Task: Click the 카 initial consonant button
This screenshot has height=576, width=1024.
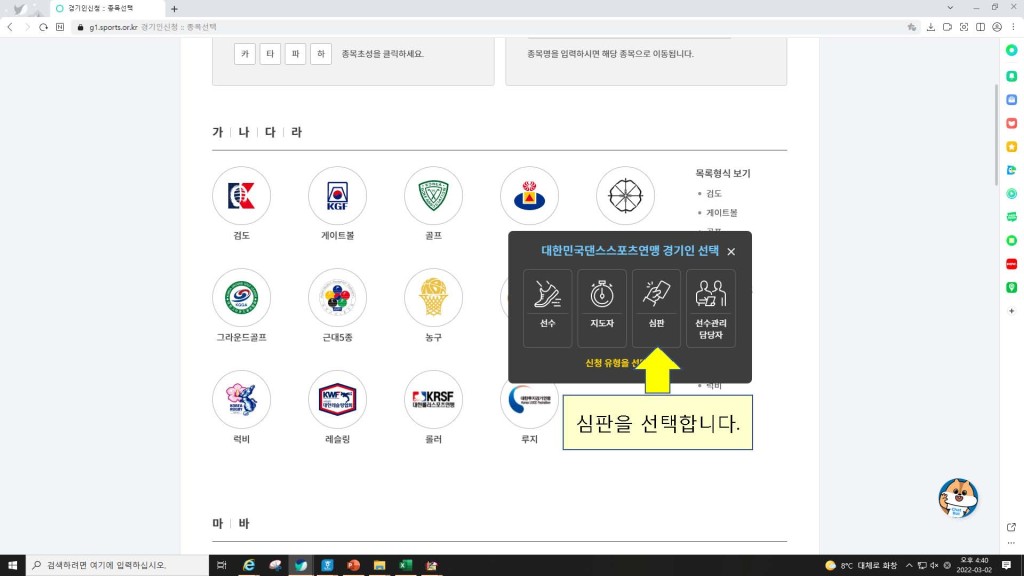Action: pyautogui.click(x=245, y=54)
